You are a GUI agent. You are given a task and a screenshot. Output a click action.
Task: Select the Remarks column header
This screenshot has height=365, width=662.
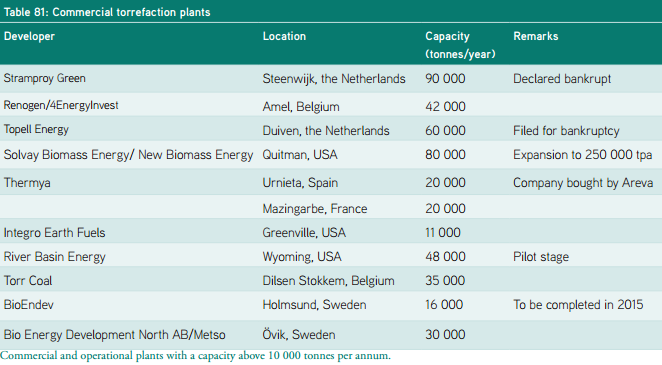click(x=535, y=36)
